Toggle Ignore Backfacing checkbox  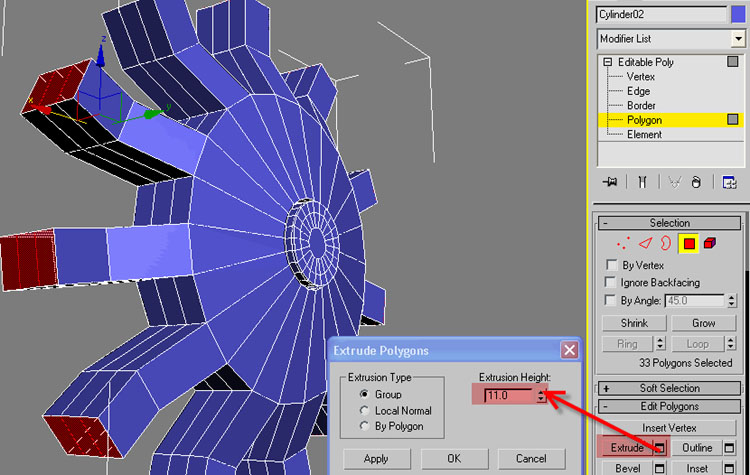point(612,282)
